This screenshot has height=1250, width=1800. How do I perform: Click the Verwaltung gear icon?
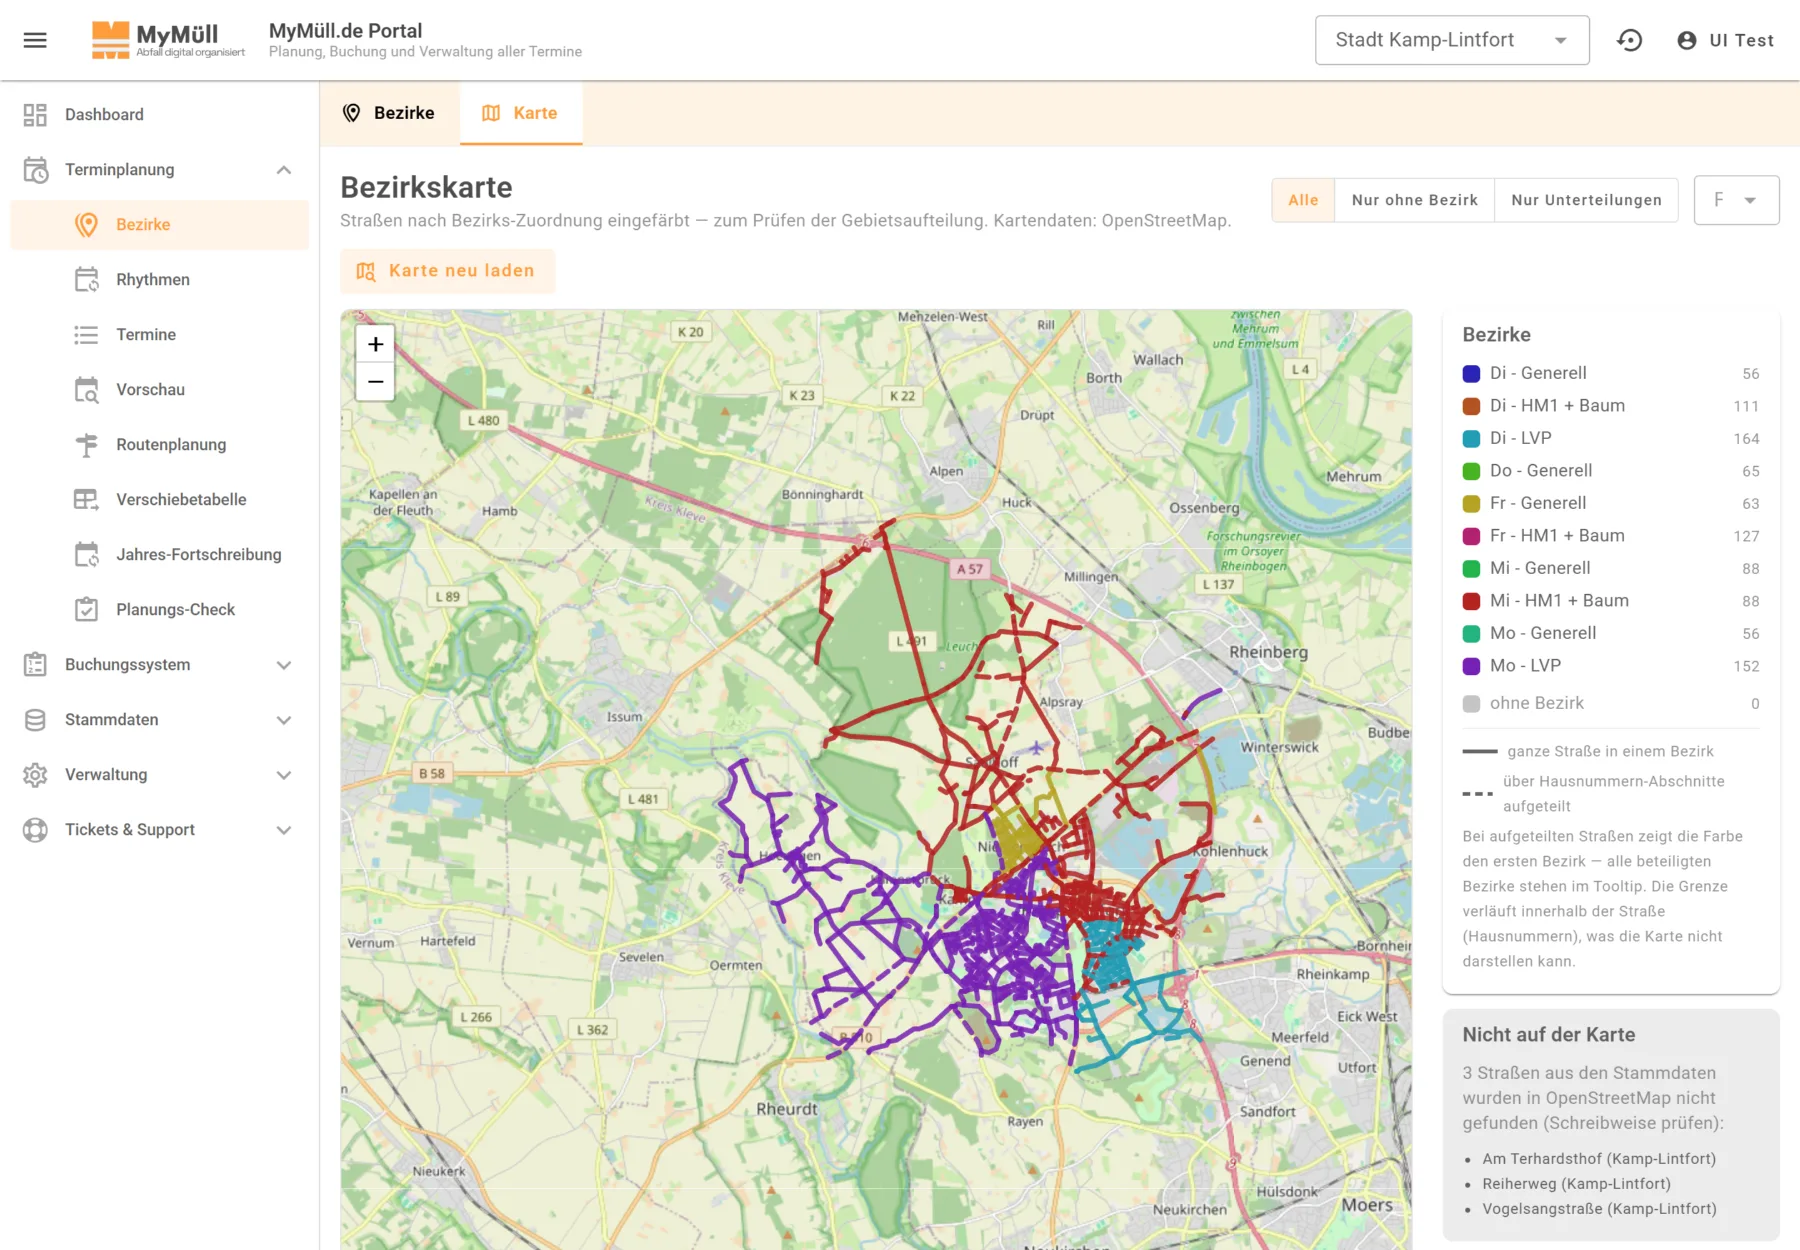tap(35, 775)
